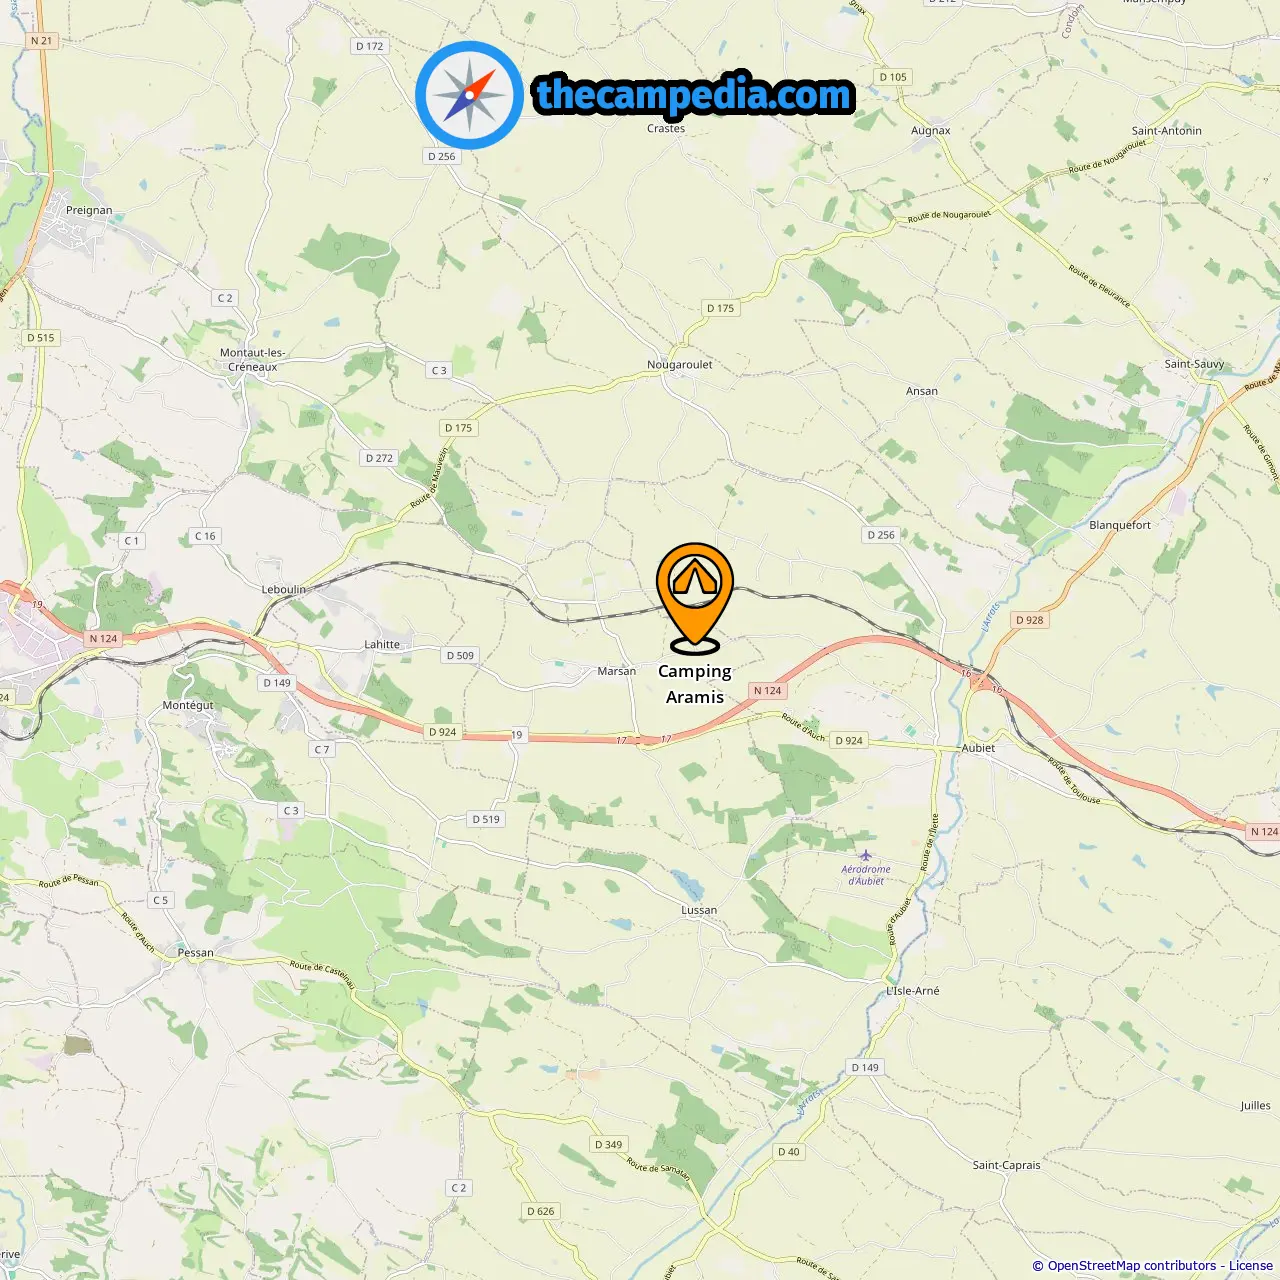
Task: Click the Aérodrome d'Aubiet airplane icon
Action: point(865,855)
